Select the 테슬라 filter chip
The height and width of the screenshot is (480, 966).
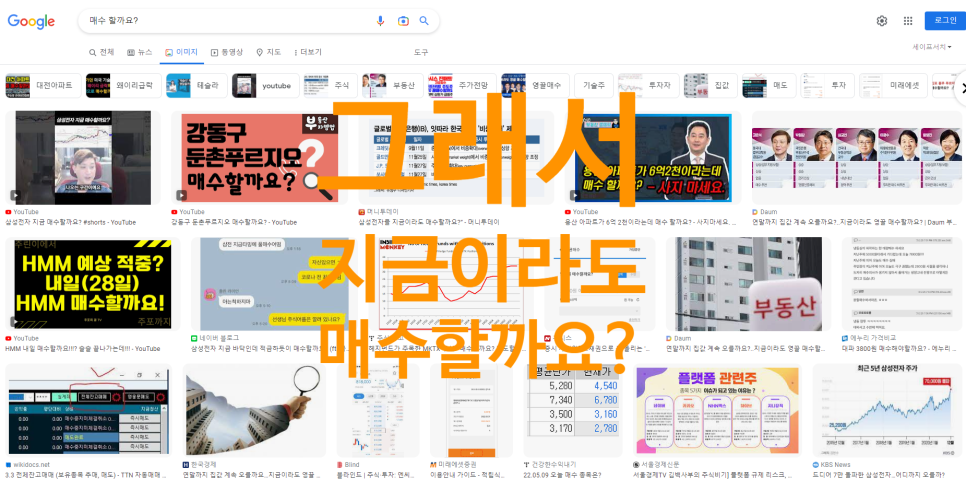tap(197, 86)
